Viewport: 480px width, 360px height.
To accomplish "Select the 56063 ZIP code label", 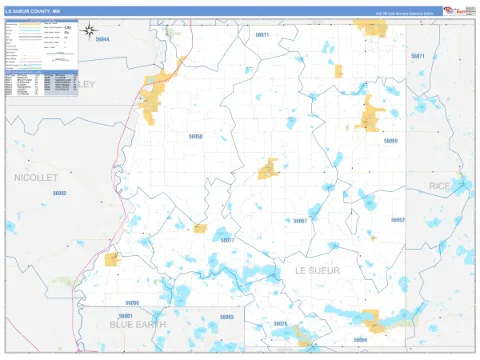I will [227, 317].
